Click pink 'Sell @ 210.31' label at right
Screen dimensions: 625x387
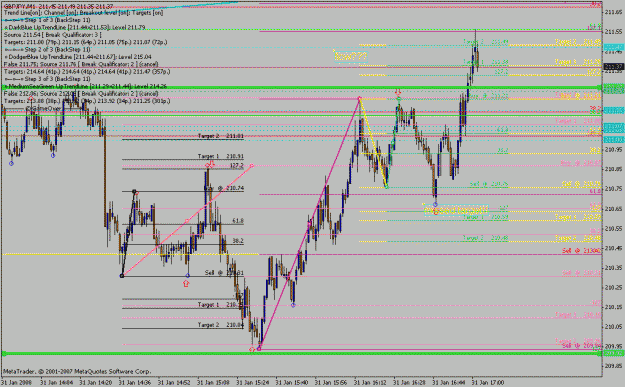click(x=582, y=273)
